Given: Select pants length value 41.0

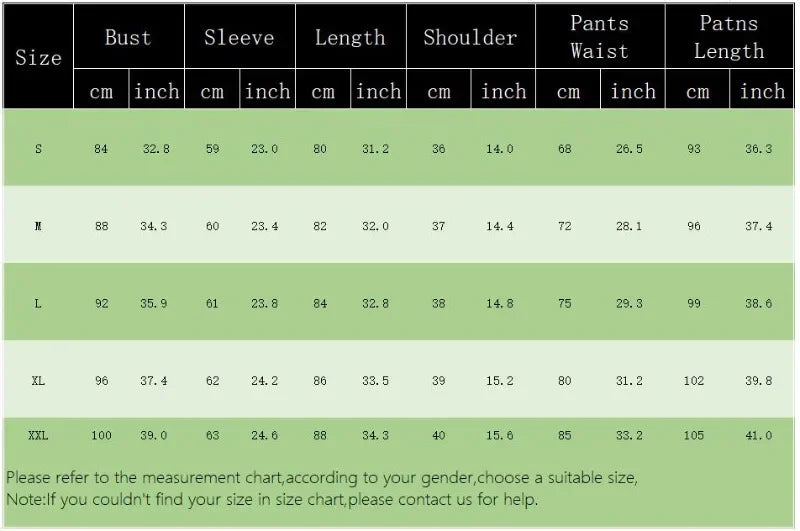Looking at the screenshot, I should (759, 435).
